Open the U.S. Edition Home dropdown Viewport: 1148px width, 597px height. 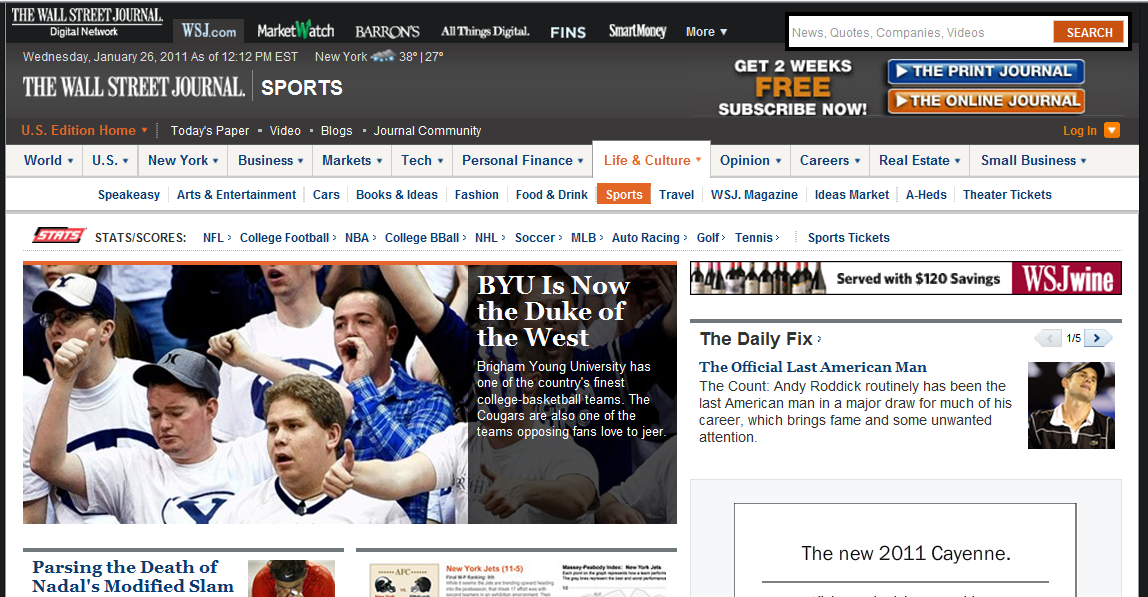click(84, 130)
